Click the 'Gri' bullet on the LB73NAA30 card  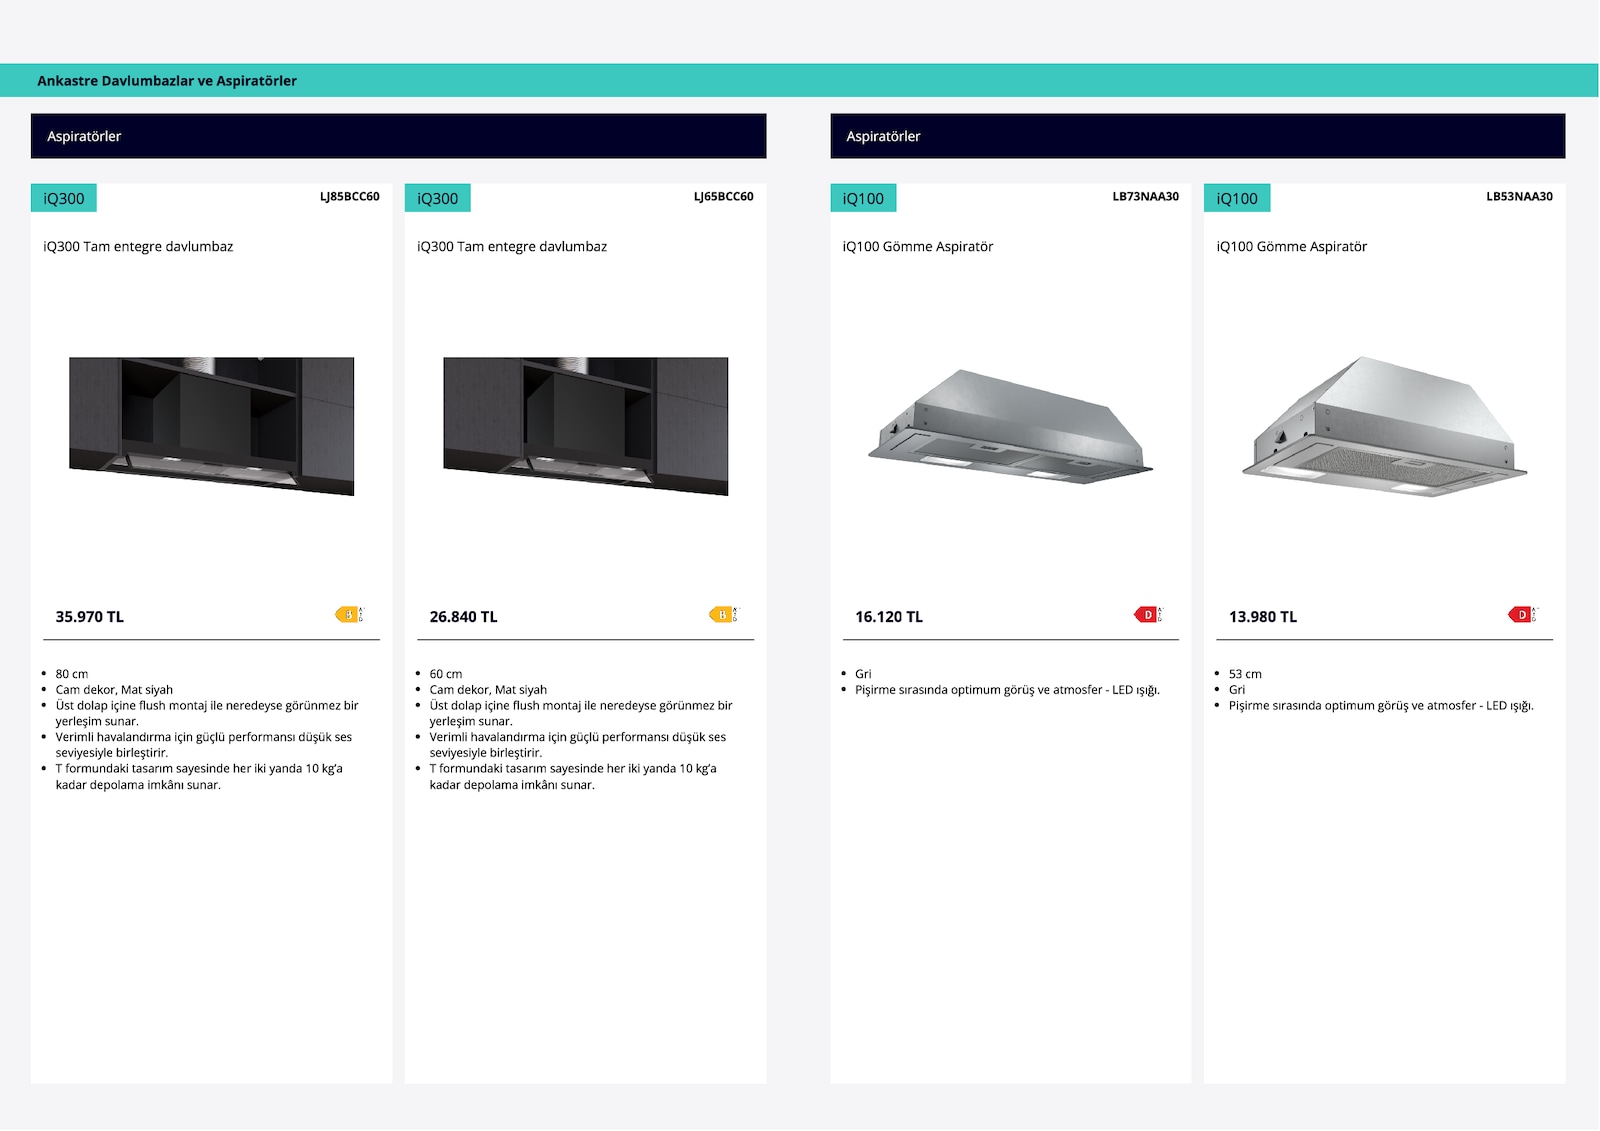[863, 674]
